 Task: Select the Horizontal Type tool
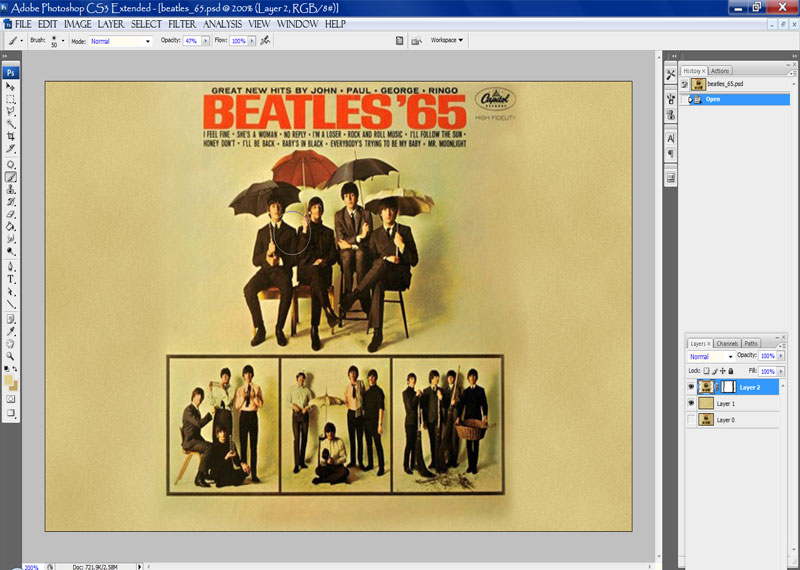tap(11, 279)
